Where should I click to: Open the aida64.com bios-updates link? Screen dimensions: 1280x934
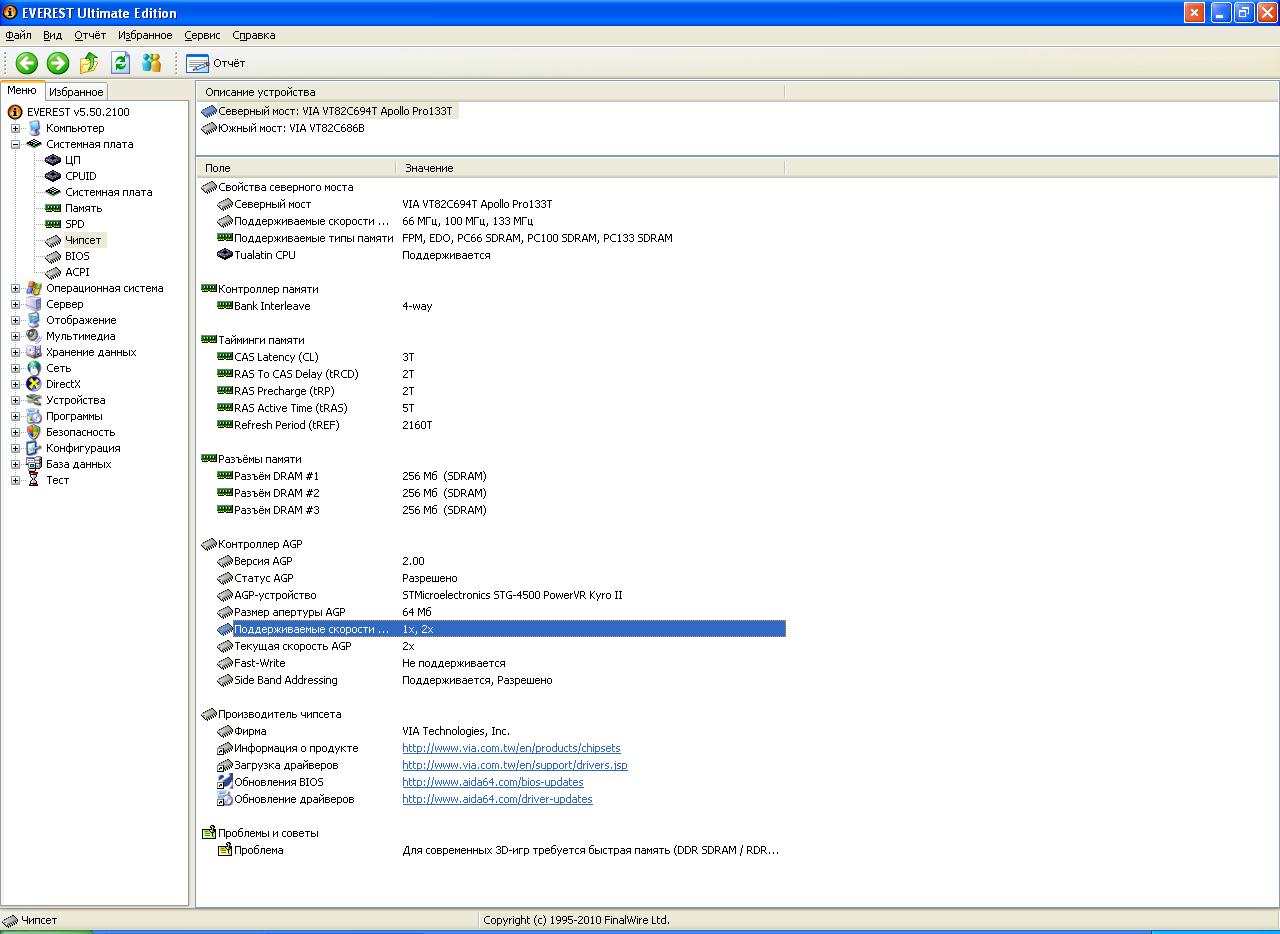[493, 782]
